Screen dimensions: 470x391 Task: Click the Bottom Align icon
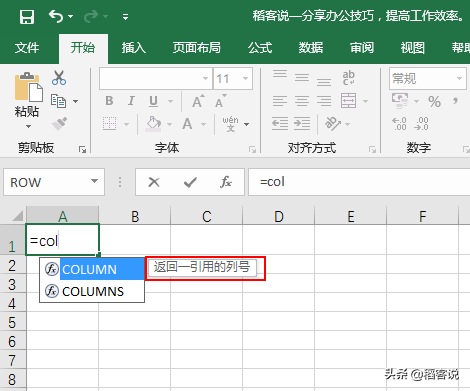point(324,82)
